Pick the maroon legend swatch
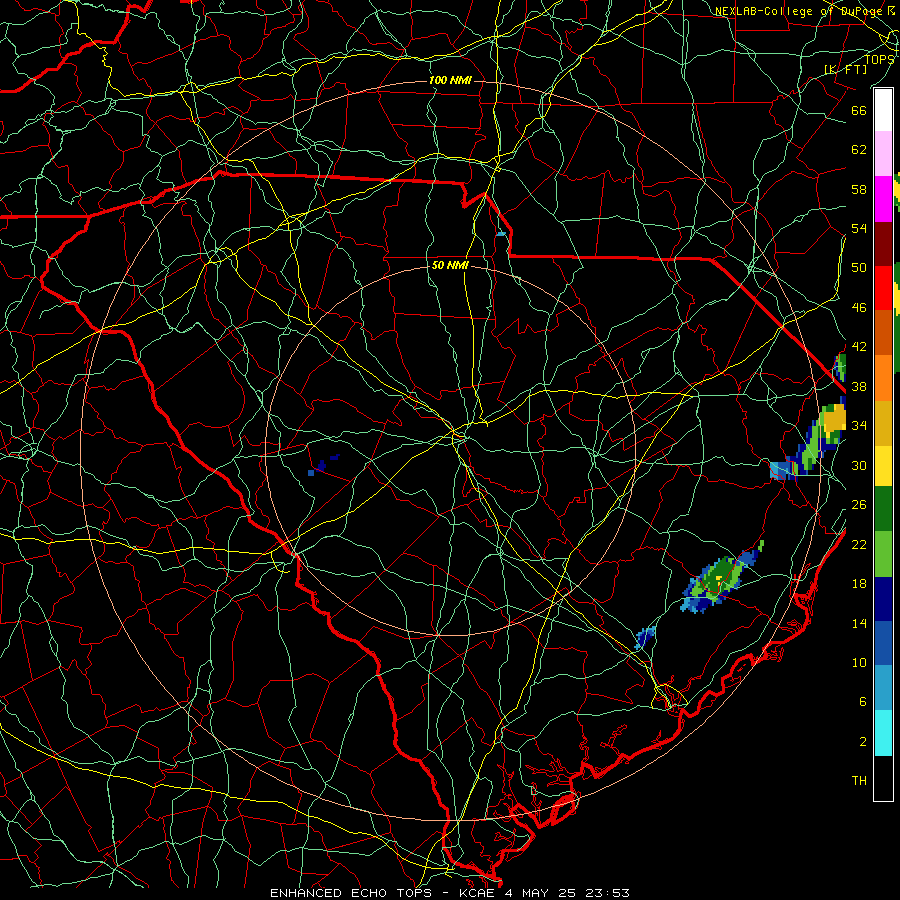Viewport: 900px width, 900px height. [x=883, y=244]
